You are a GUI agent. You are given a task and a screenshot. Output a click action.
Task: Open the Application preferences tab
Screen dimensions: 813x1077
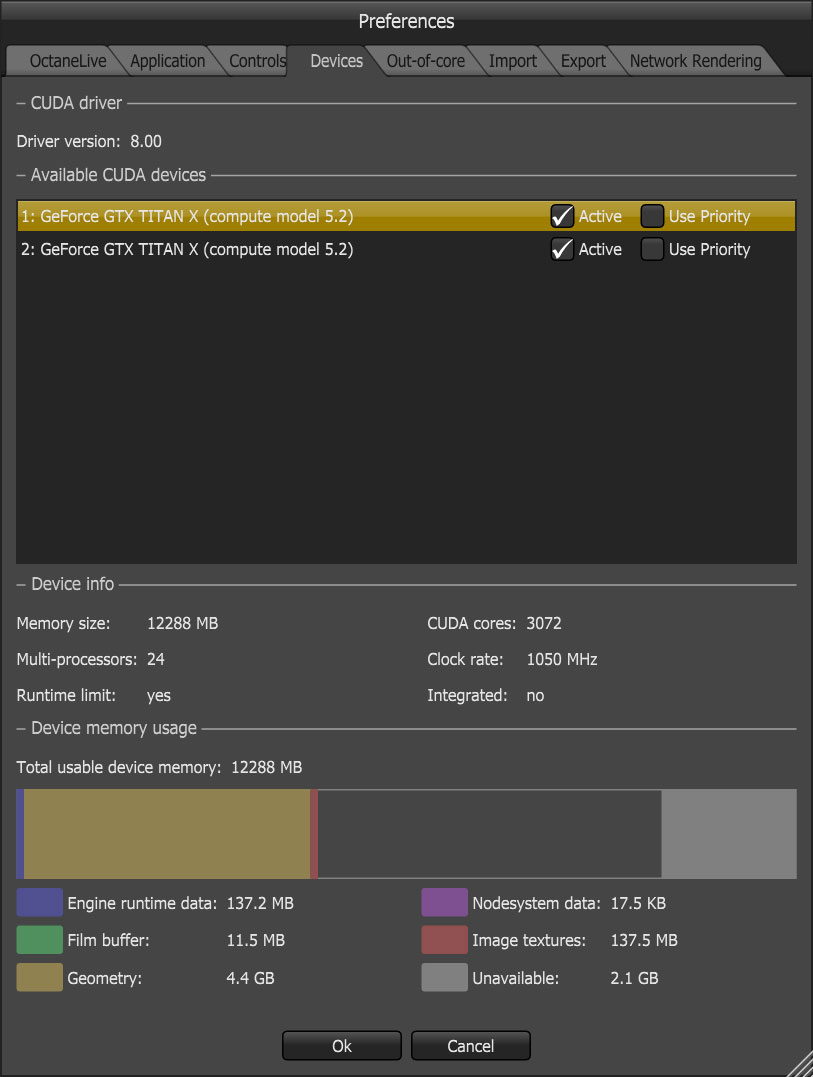[167, 61]
